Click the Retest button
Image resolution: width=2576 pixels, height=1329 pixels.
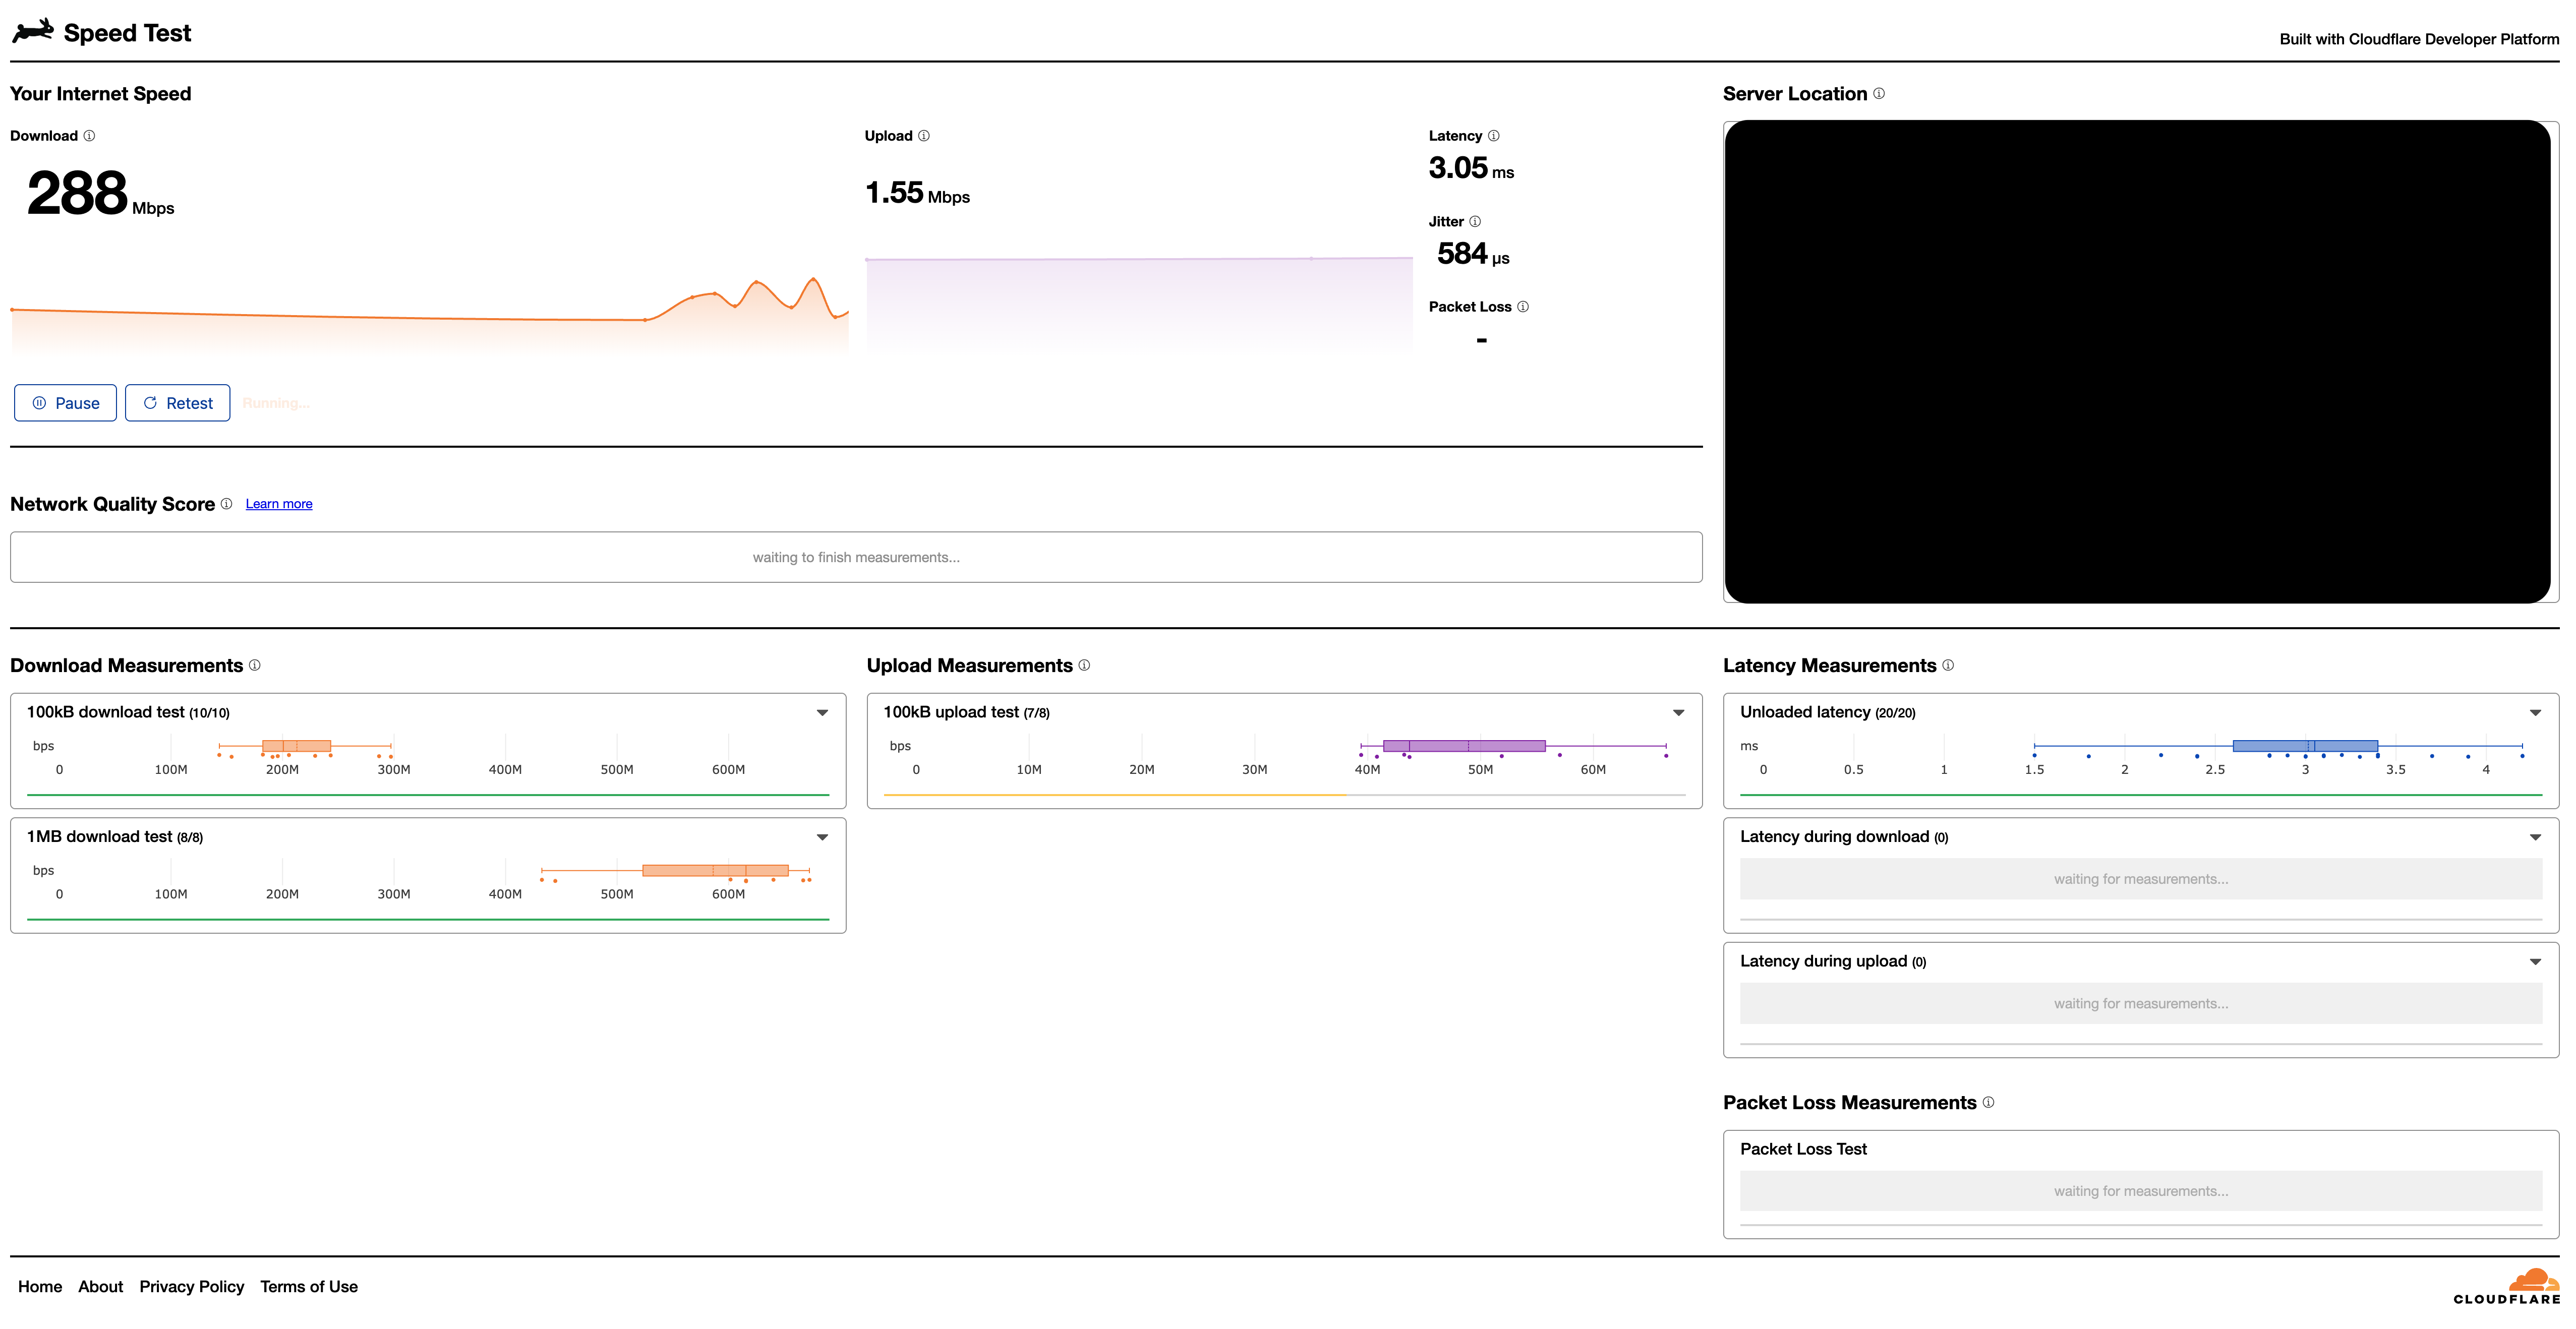pos(178,403)
